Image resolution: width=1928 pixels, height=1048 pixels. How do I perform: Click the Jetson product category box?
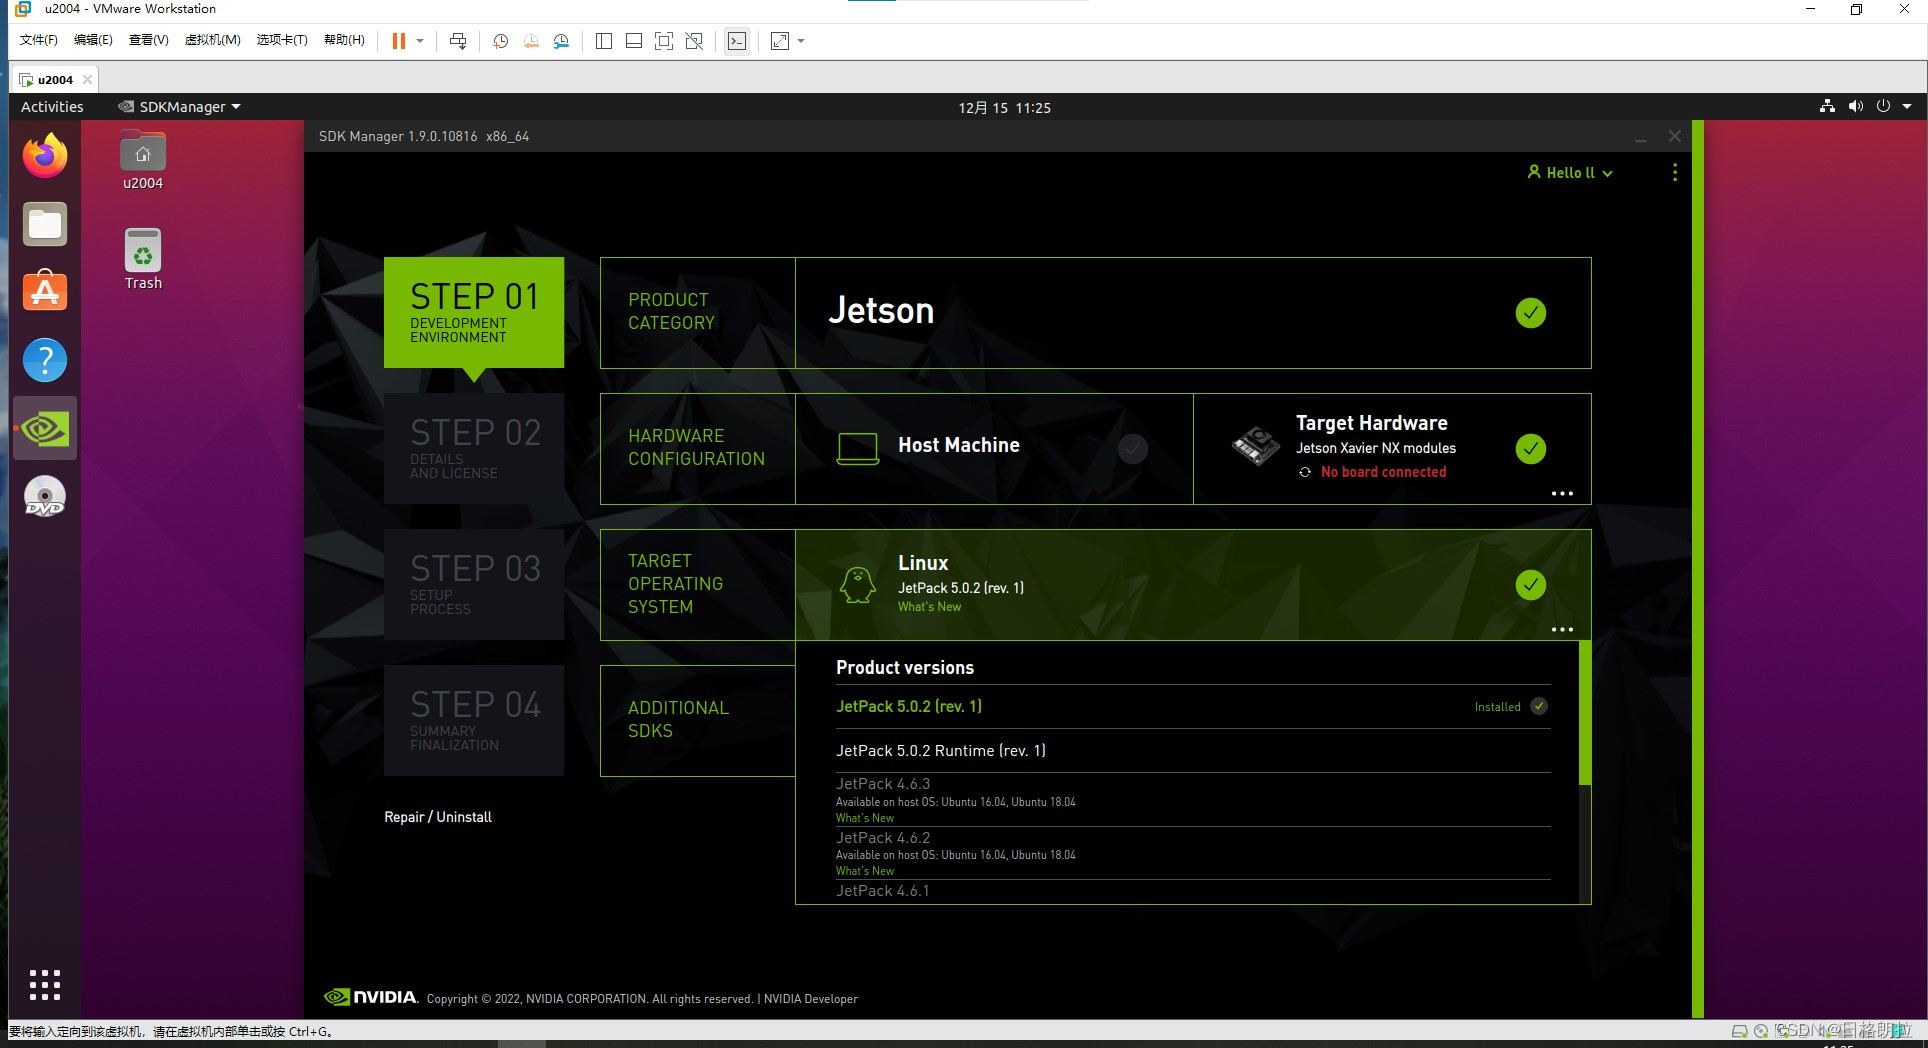(x=1193, y=313)
